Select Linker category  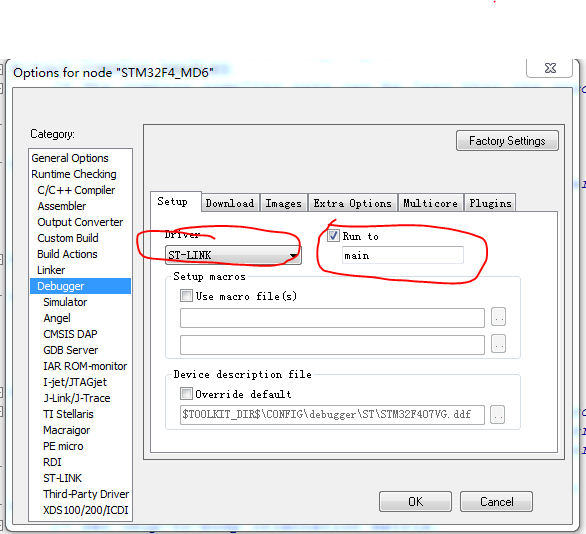tap(51, 270)
